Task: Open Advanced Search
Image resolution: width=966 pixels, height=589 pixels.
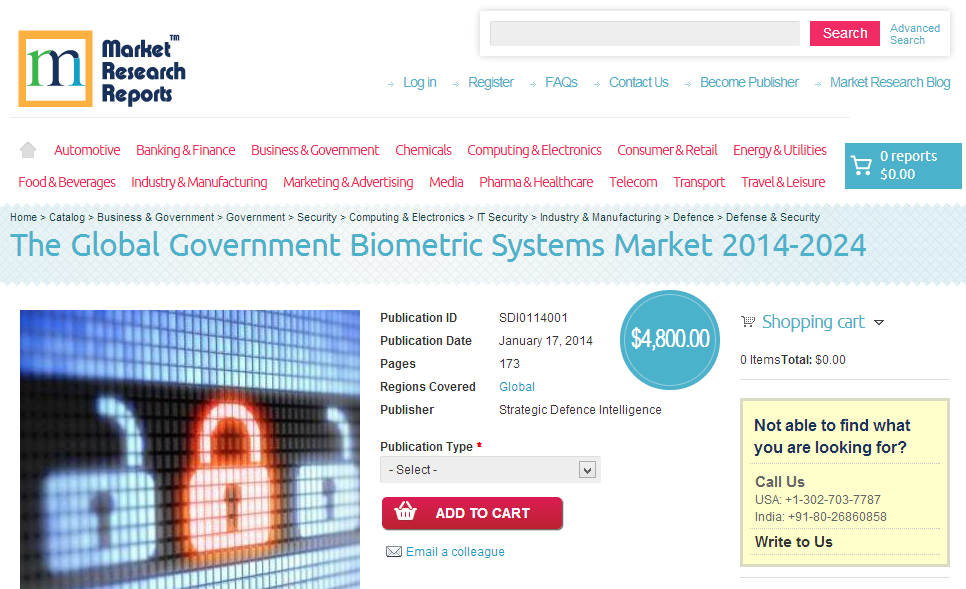Action: [915, 34]
